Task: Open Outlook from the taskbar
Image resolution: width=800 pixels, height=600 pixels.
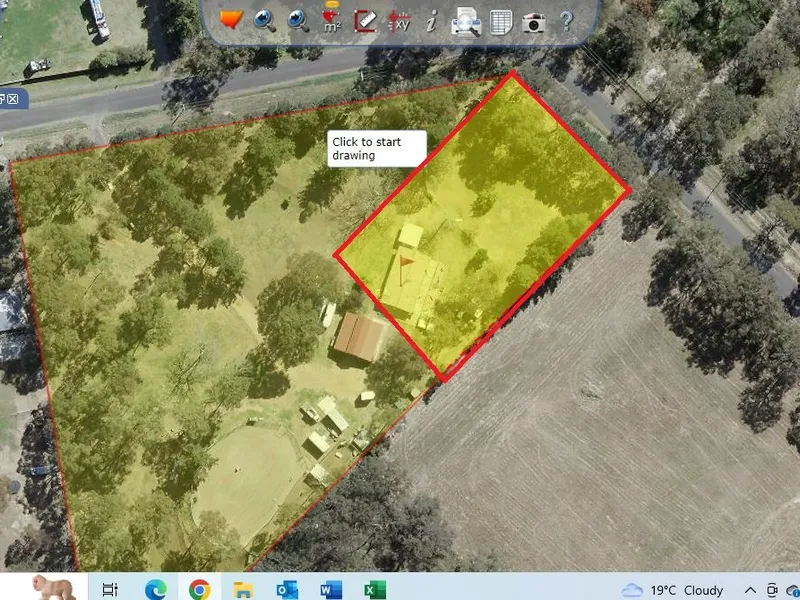Action: 288,589
